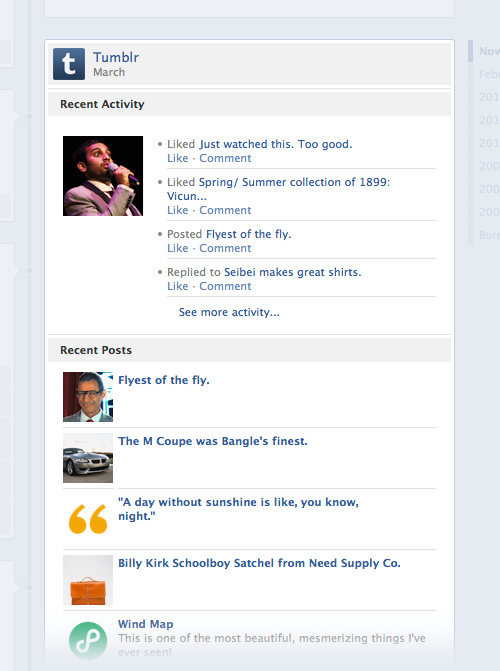Like the Posted Flyest of the fly activity
500x671 pixels.
(x=178, y=248)
